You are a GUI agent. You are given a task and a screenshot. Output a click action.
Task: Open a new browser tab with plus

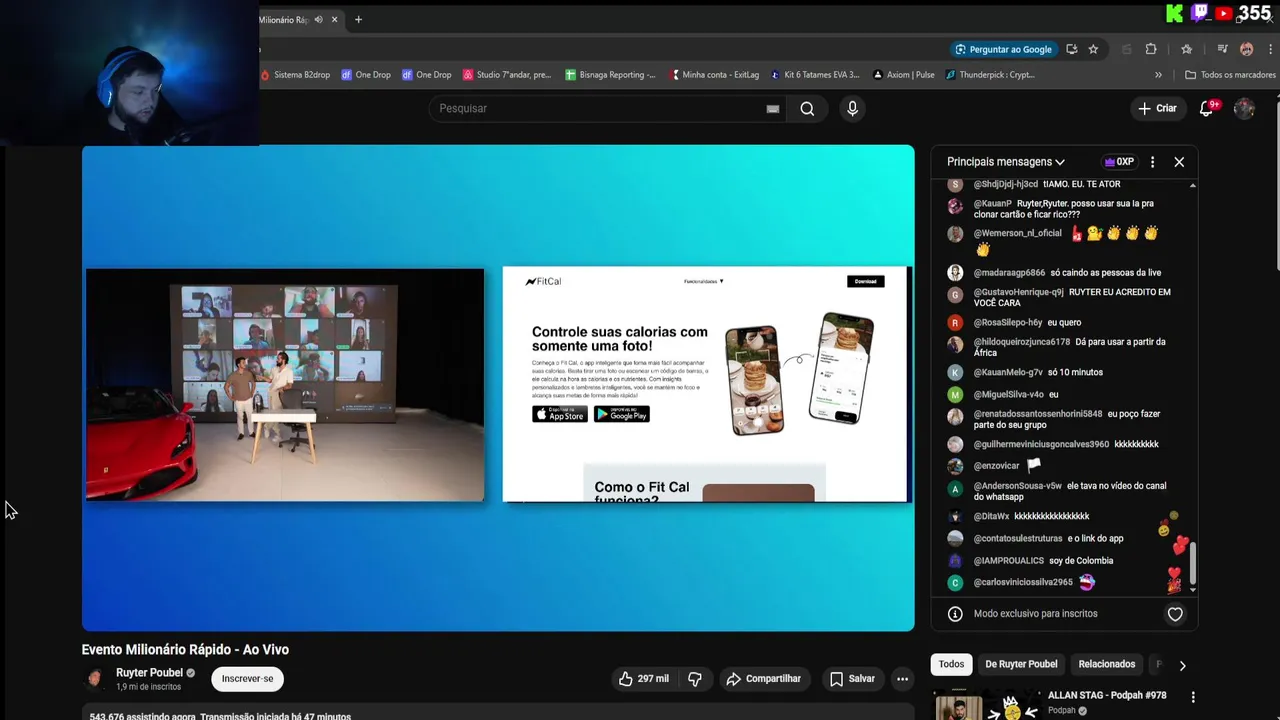(x=358, y=19)
